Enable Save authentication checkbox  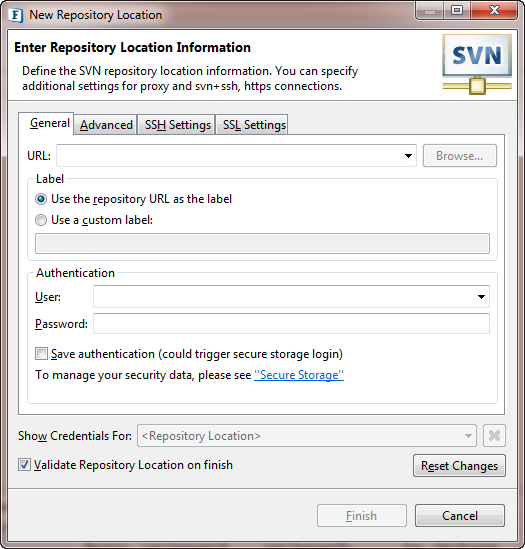(41, 354)
